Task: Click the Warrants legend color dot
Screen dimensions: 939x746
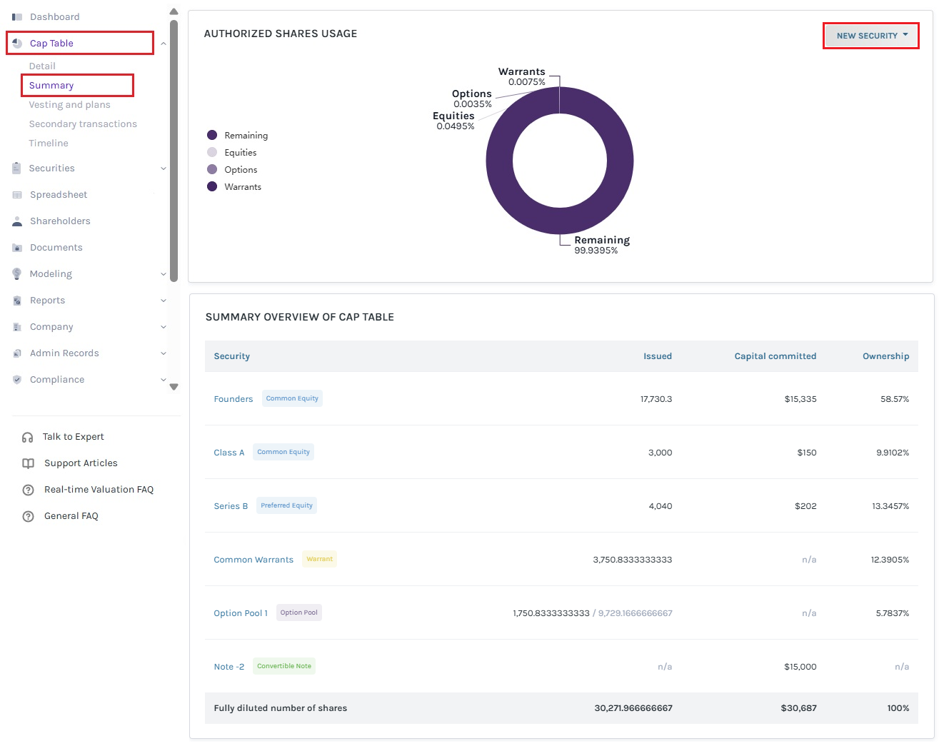Action: tap(212, 186)
